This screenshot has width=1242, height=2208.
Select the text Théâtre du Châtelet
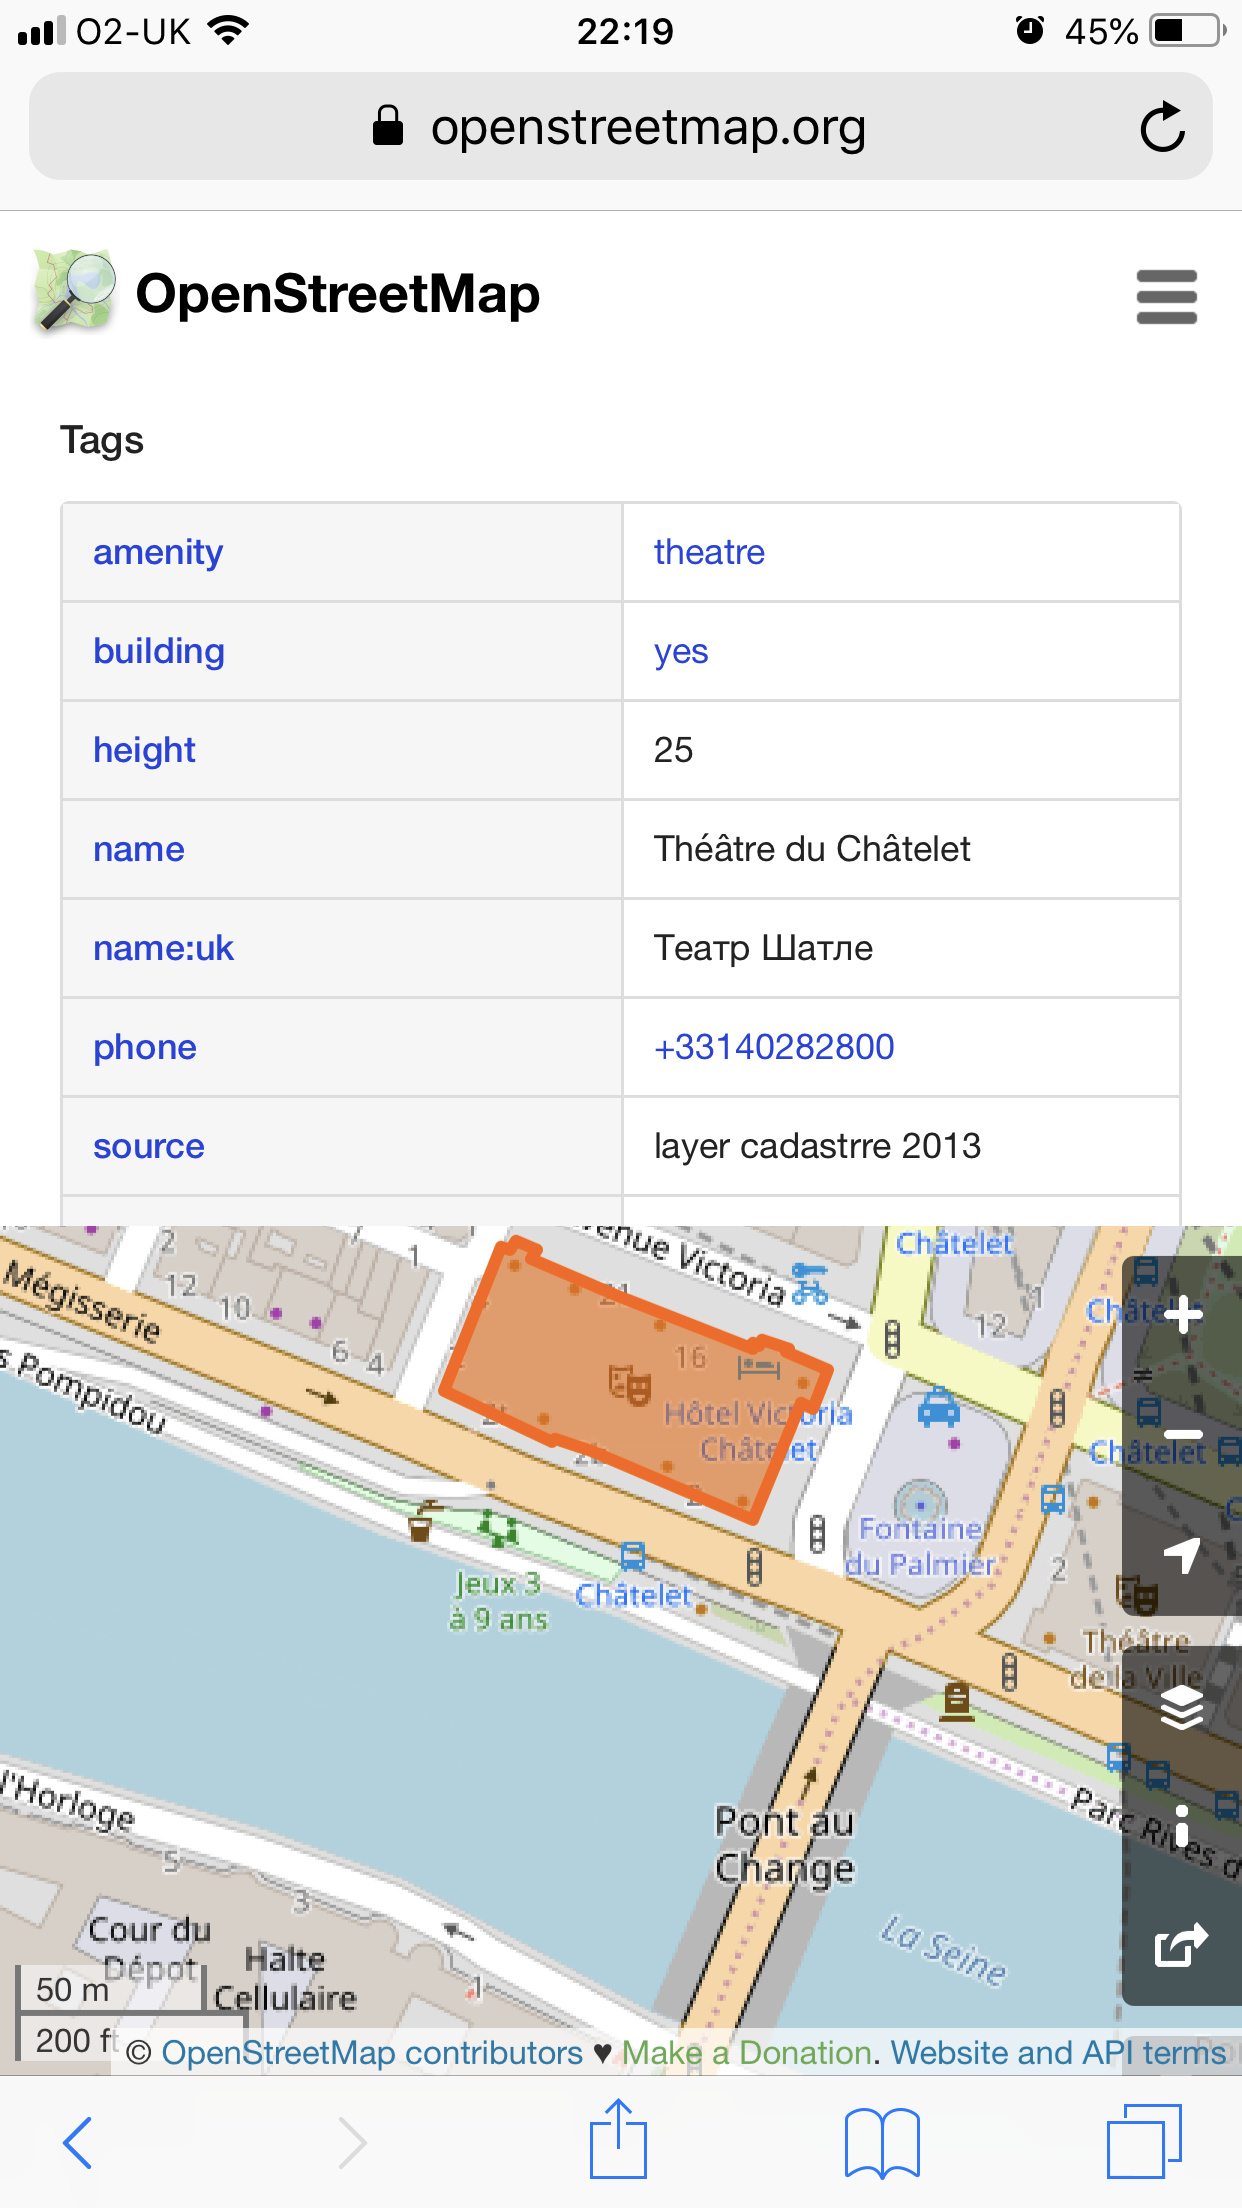[812, 849]
